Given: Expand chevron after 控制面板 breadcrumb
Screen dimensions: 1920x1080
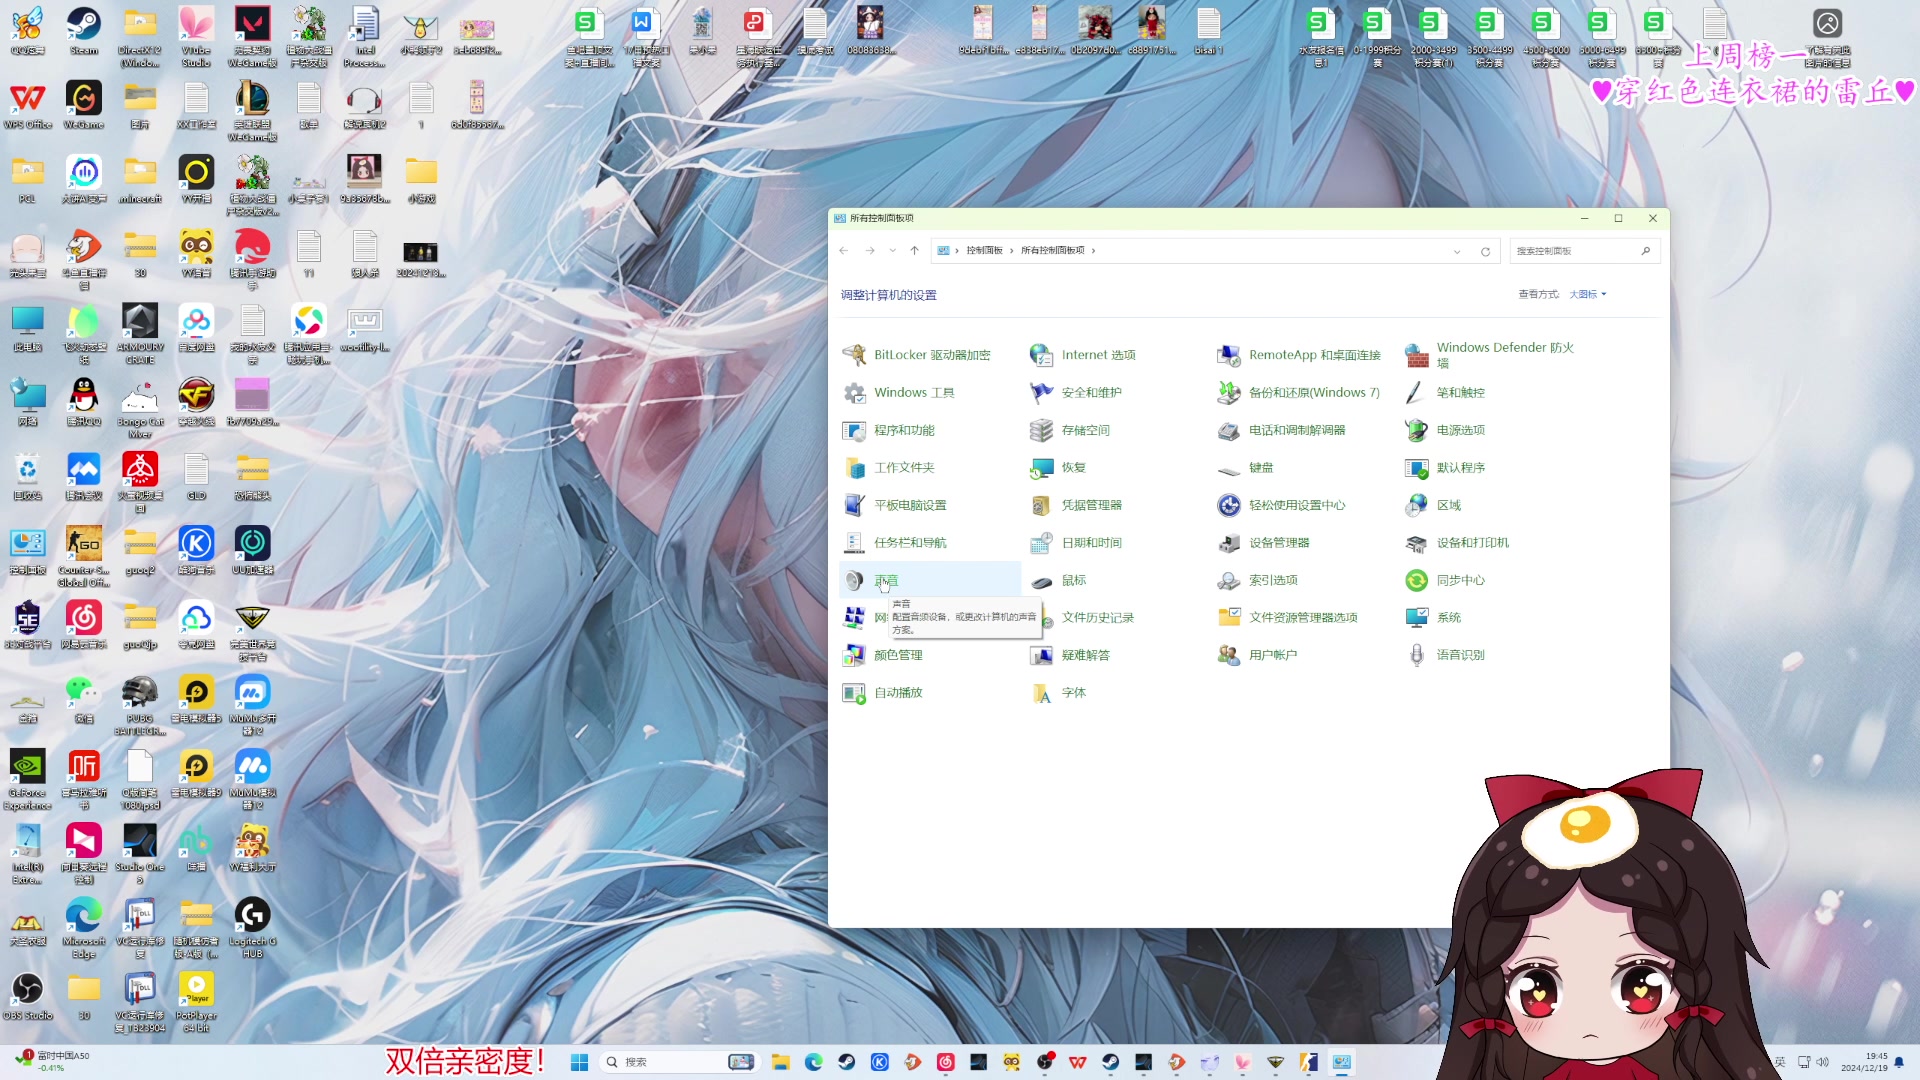Looking at the screenshot, I should 1011,251.
